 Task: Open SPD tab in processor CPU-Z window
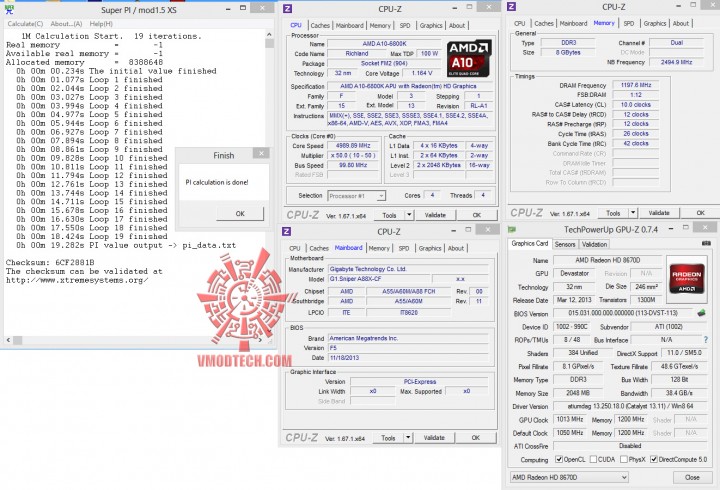coord(405,26)
